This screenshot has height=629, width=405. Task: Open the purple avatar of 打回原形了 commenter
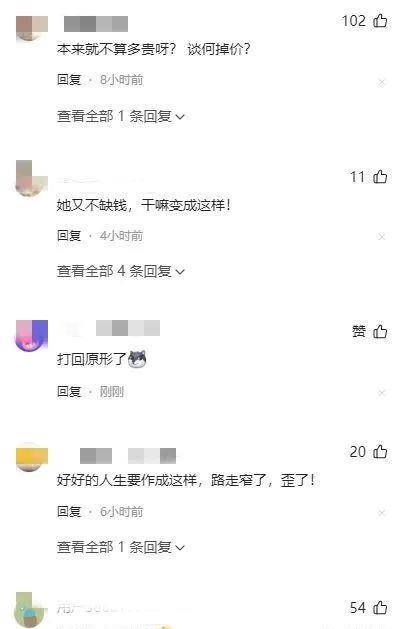coord(31,336)
